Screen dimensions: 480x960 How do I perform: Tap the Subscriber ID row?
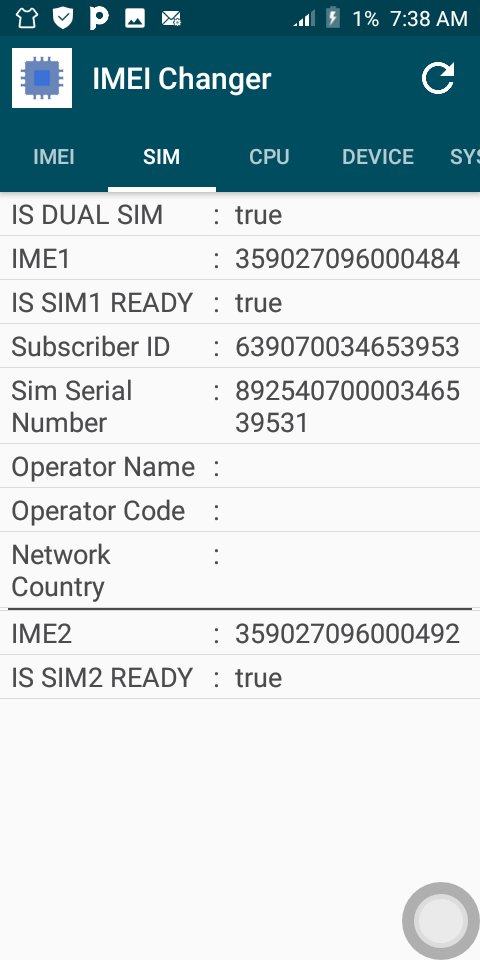point(240,347)
